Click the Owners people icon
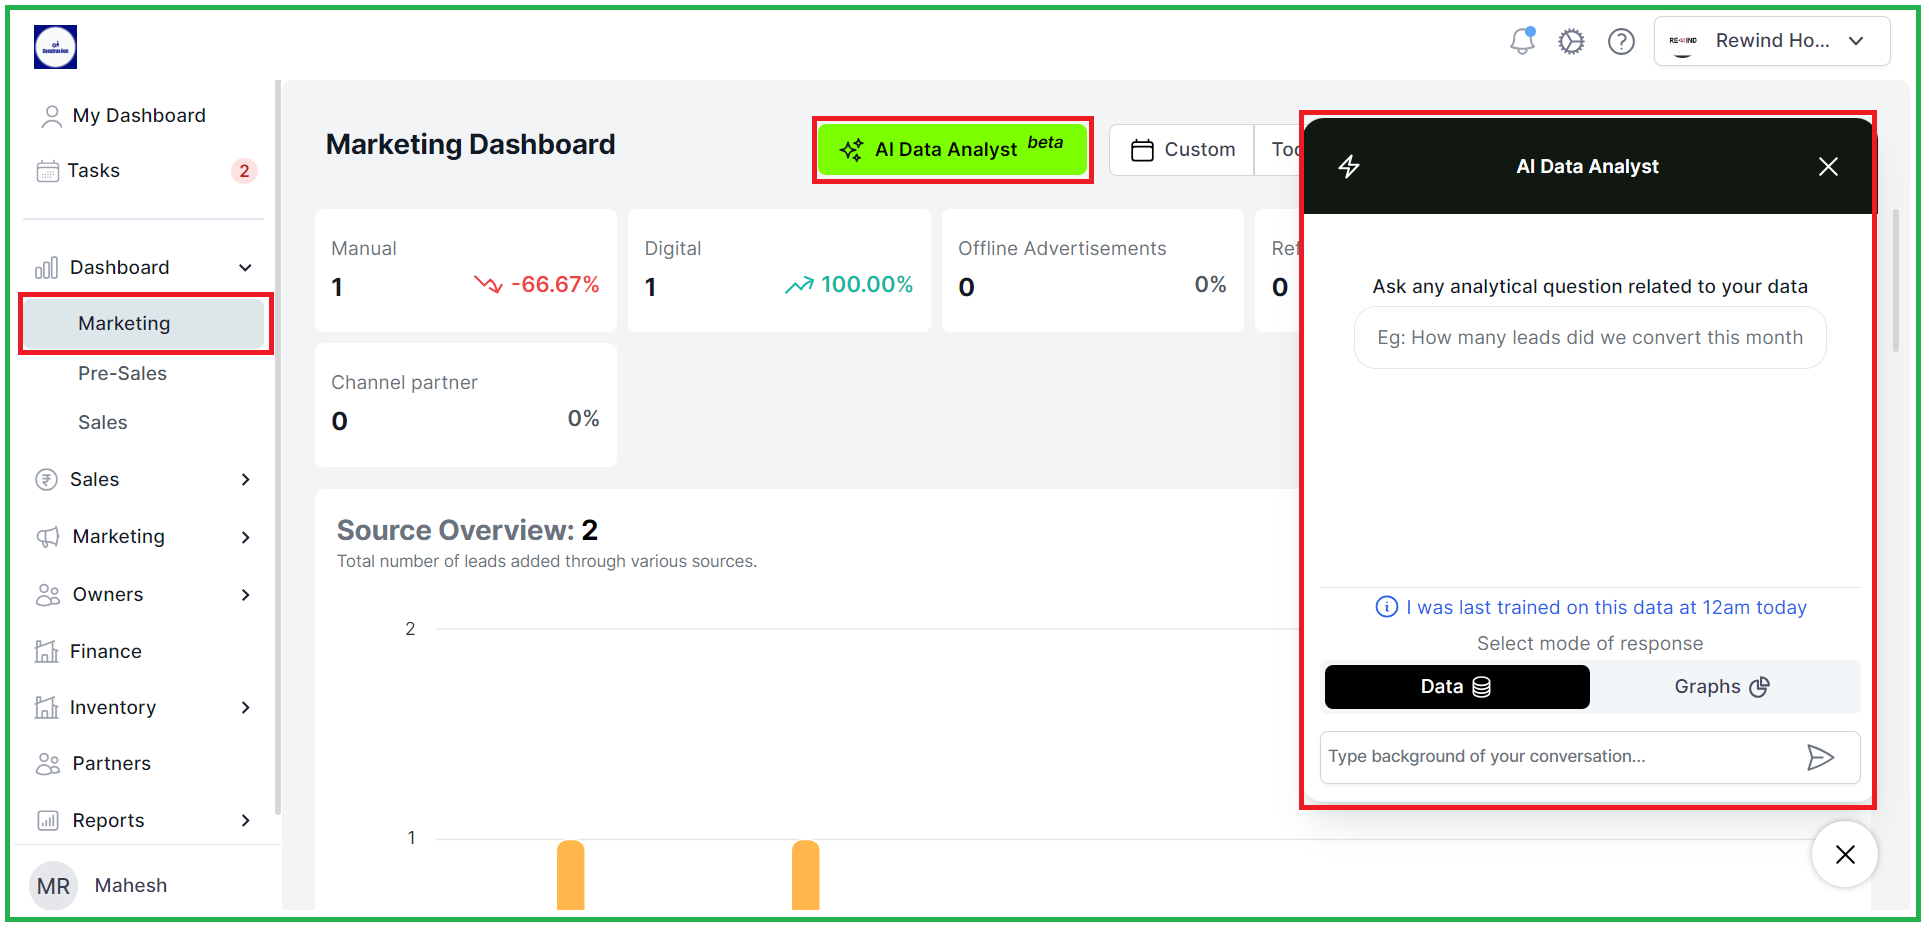 (48, 595)
